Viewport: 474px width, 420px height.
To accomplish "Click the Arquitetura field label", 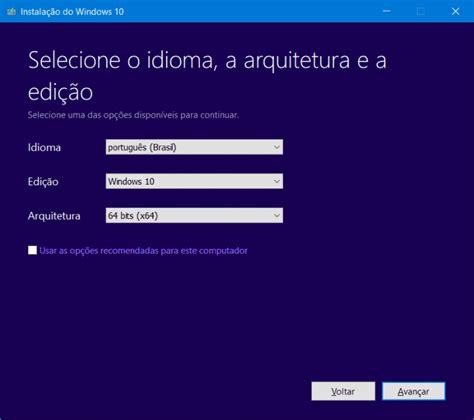I will point(54,216).
